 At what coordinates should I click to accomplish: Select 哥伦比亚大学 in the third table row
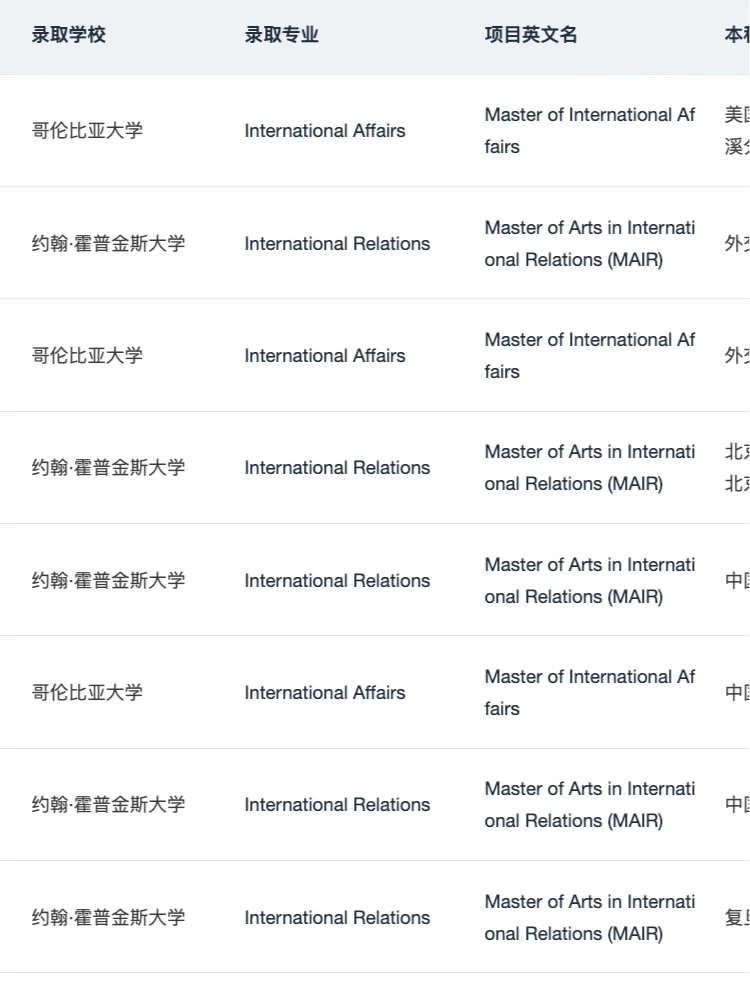87,355
